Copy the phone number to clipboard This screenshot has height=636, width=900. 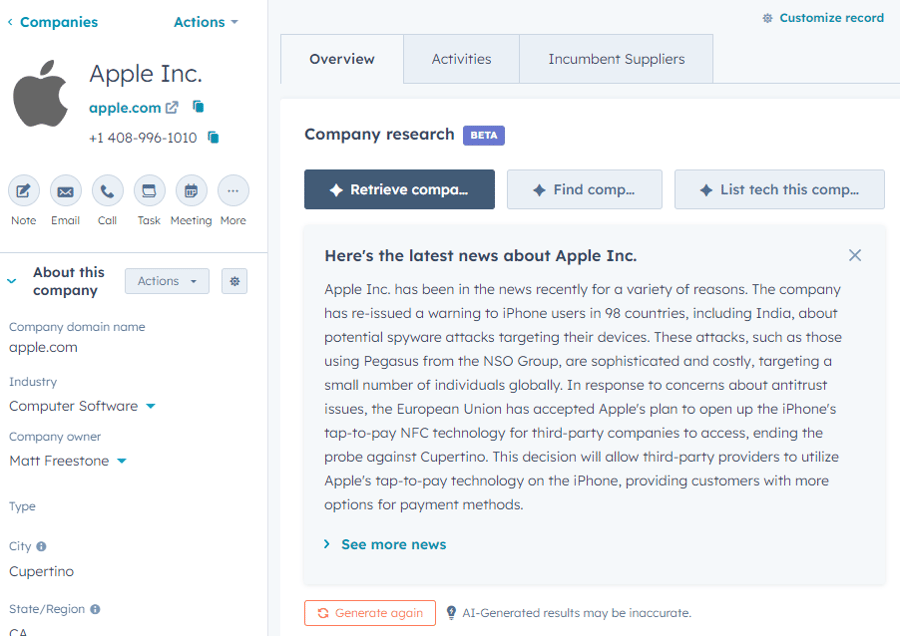[x=213, y=137]
